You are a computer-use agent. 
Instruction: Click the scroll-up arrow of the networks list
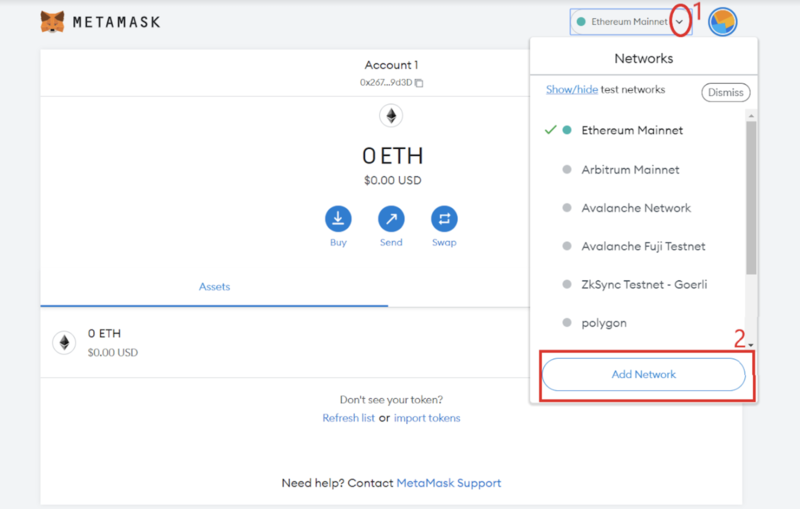point(751,116)
